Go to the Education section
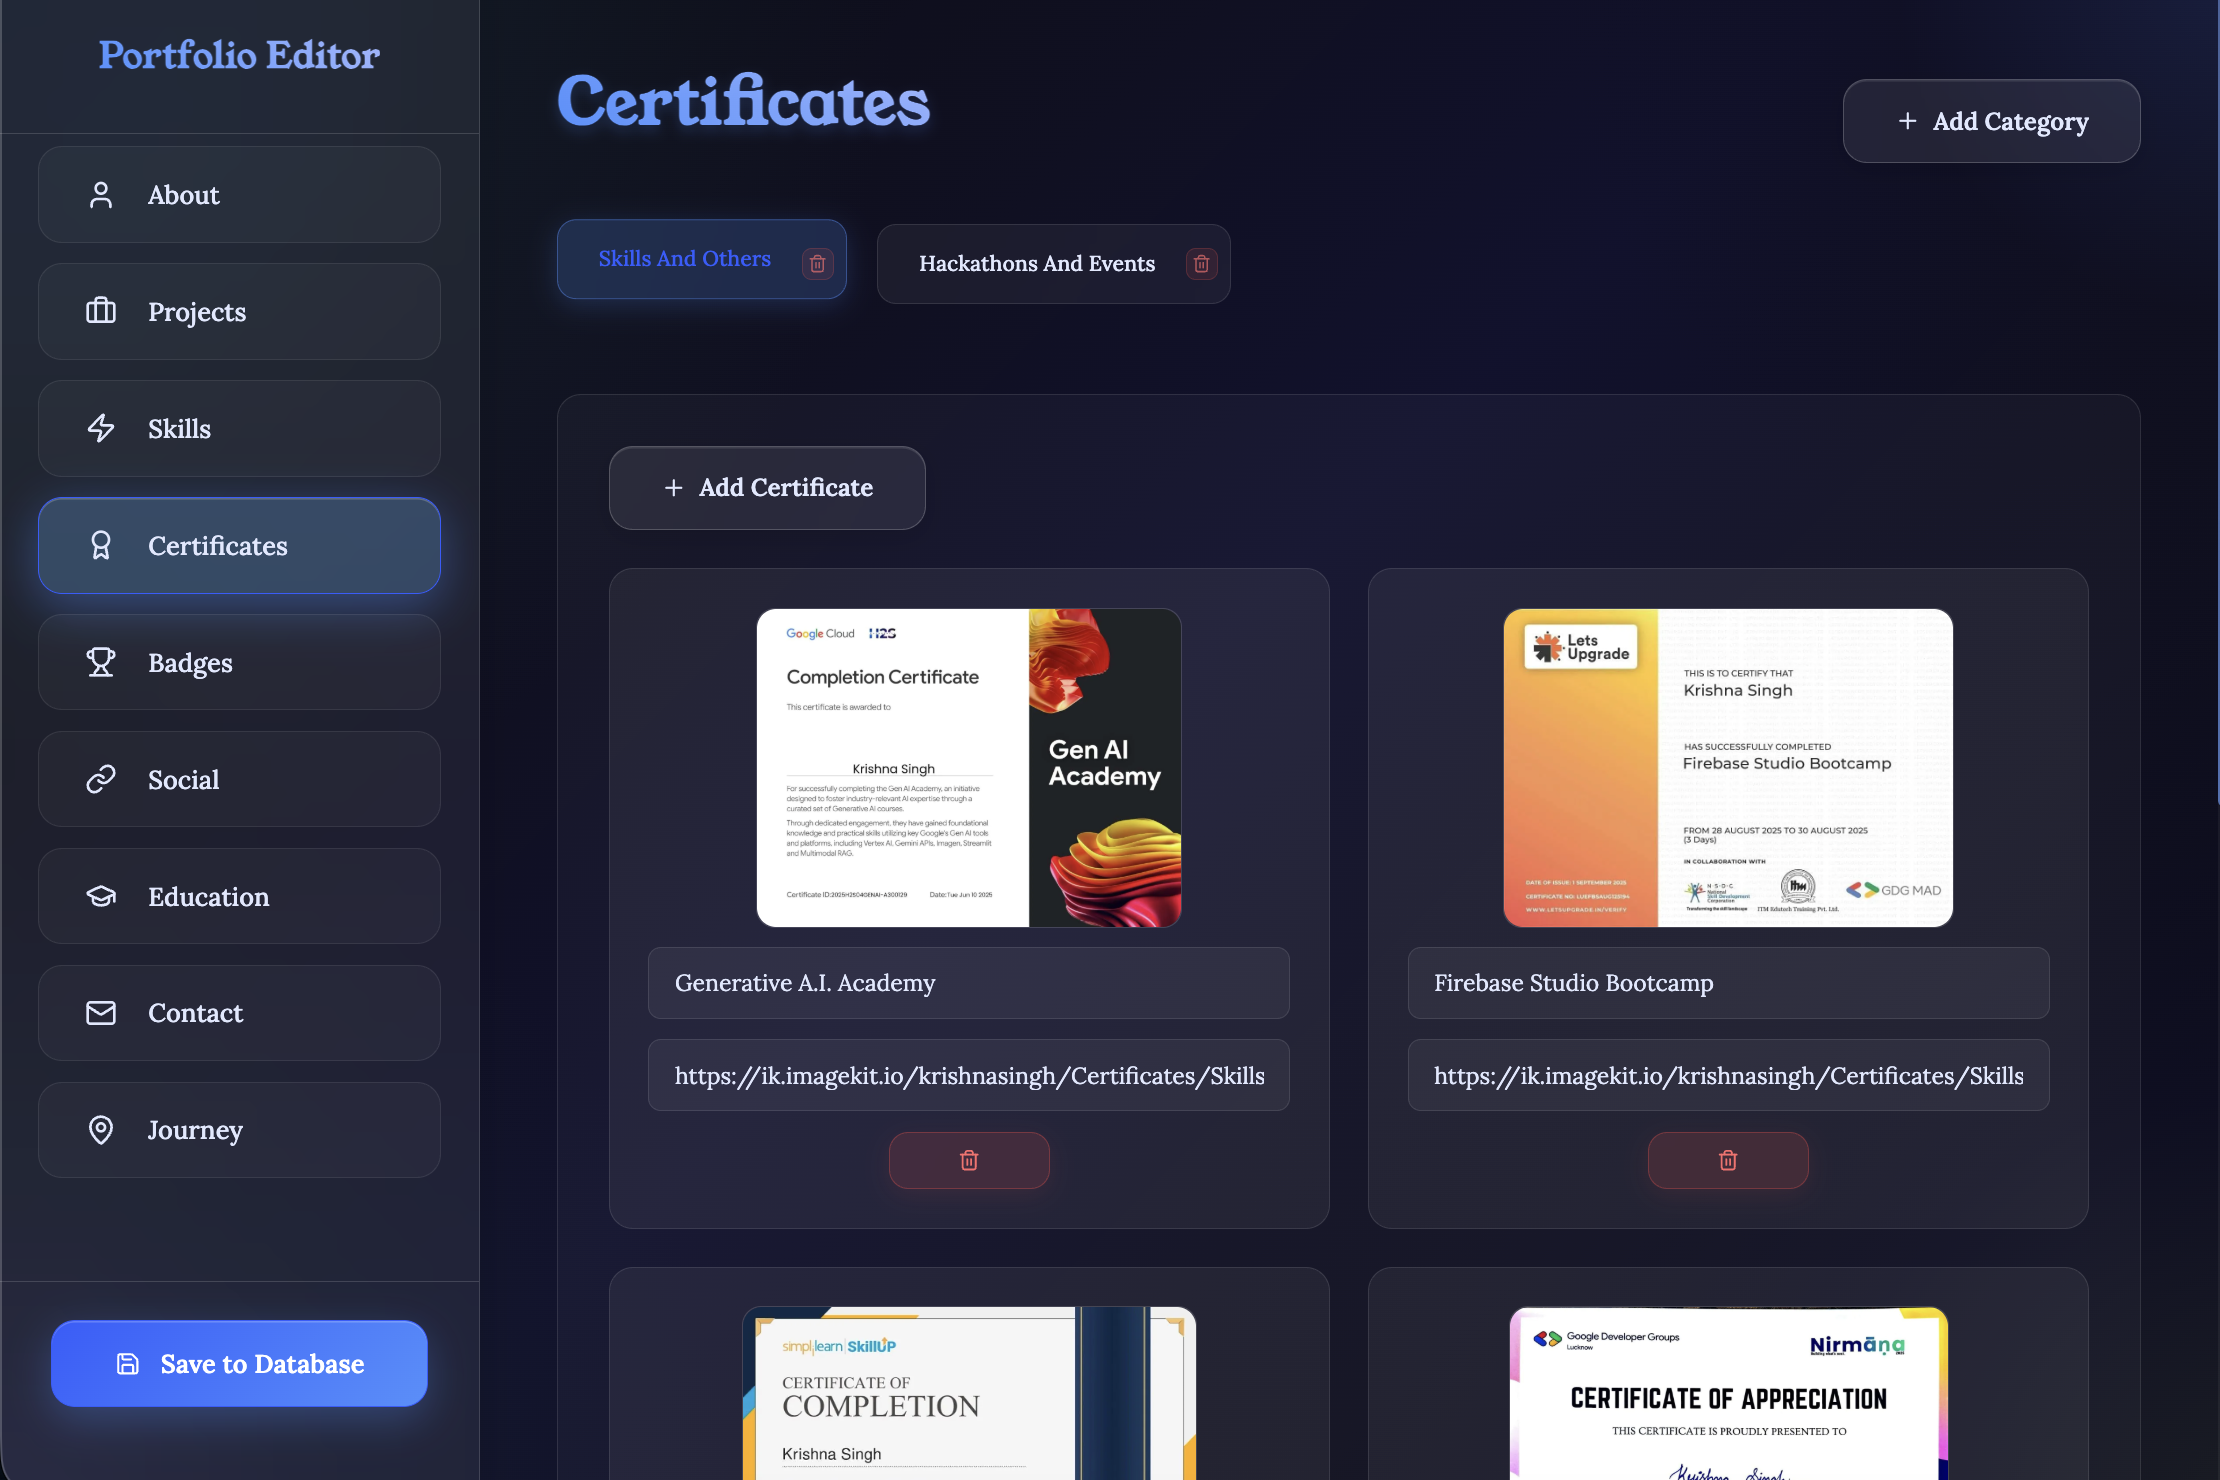The image size is (2220, 1480). tap(239, 897)
